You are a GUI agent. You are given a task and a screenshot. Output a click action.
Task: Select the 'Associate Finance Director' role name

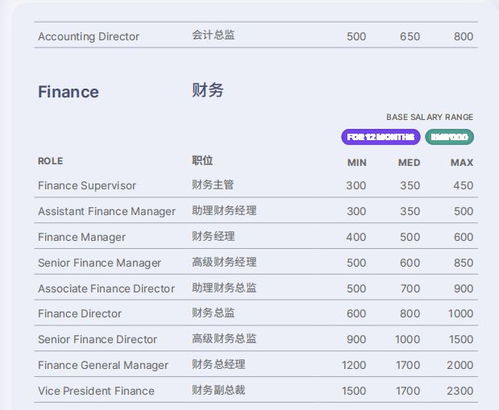(x=106, y=289)
